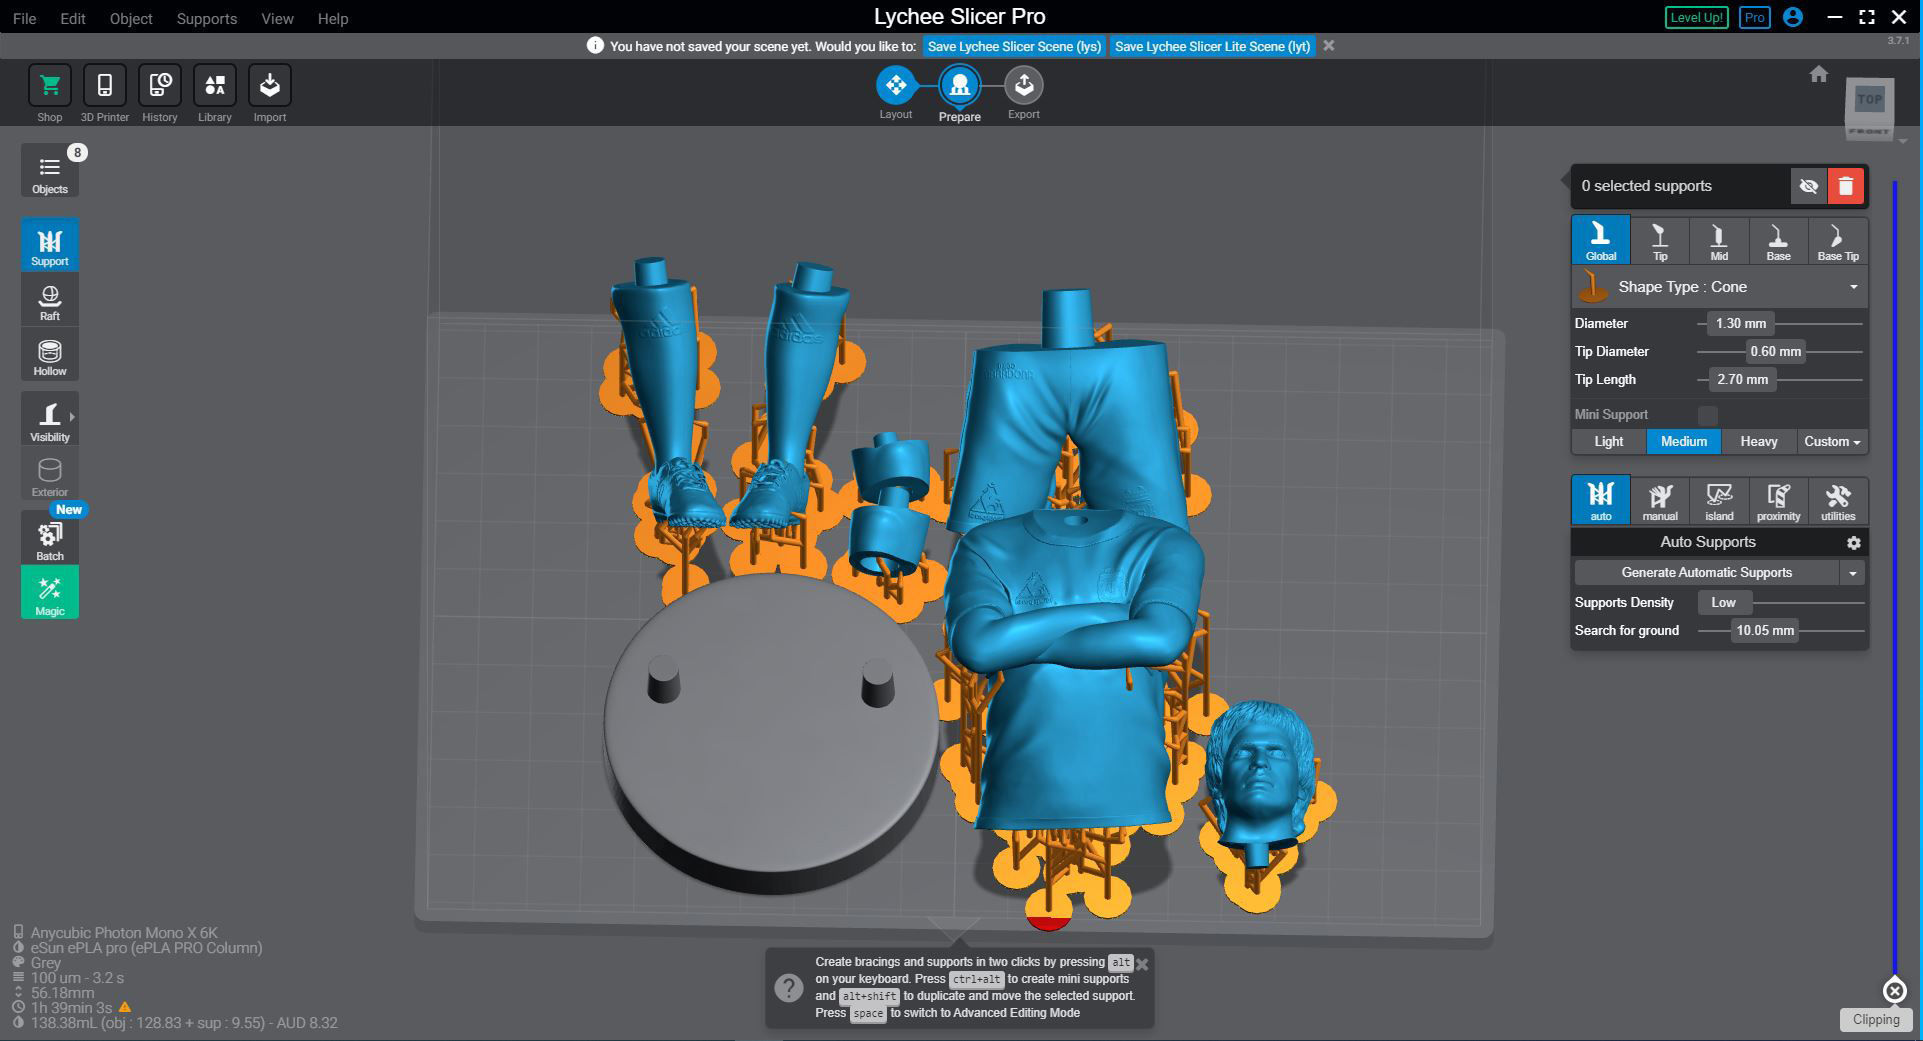Open the Edit menu
The height and width of the screenshot is (1041, 1923).
[x=73, y=19]
